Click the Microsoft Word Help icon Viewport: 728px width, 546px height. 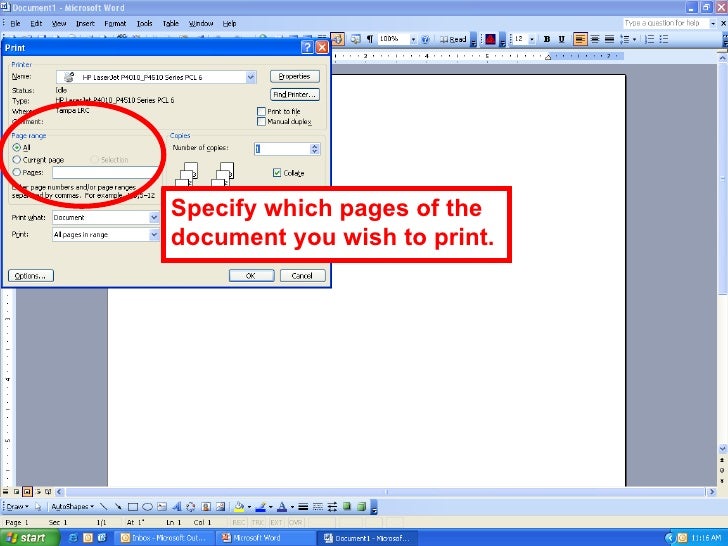tap(425, 39)
